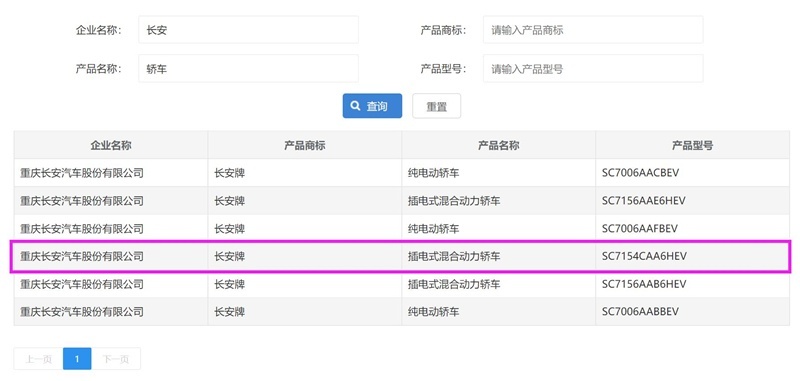Focus the 产品名称 input containing 轿车
Image resolution: width=800 pixels, height=381 pixels.
pos(248,69)
